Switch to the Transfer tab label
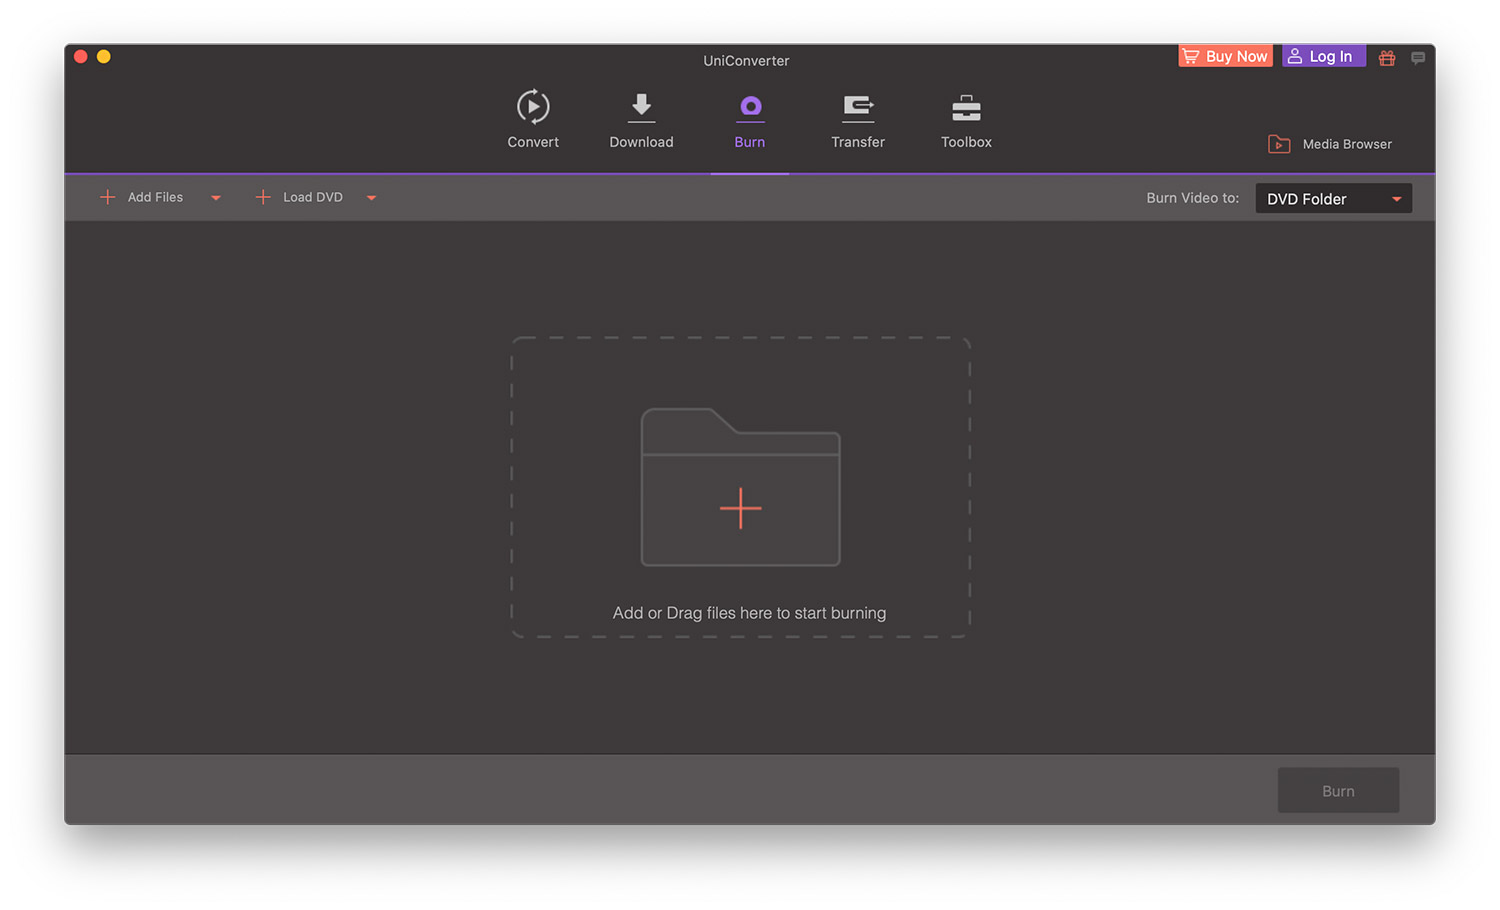This screenshot has height=910, width=1500. (858, 142)
